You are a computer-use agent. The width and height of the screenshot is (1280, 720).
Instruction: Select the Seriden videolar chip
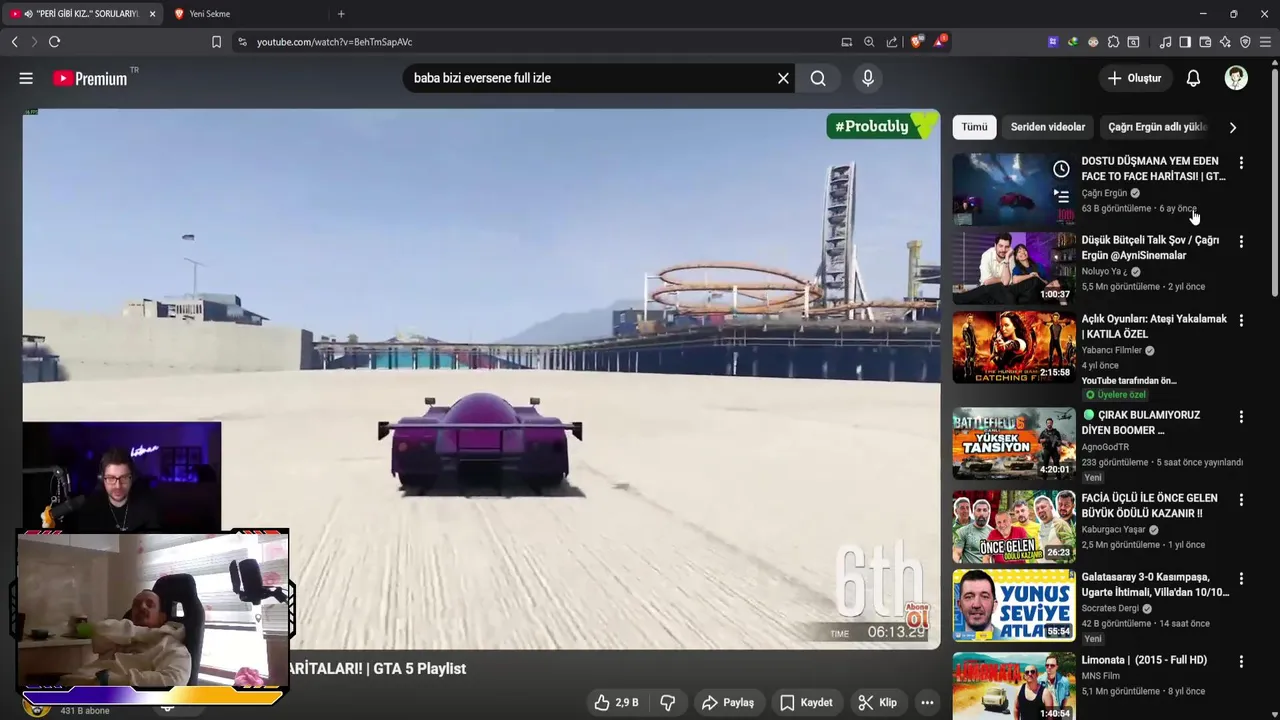coord(1047,127)
